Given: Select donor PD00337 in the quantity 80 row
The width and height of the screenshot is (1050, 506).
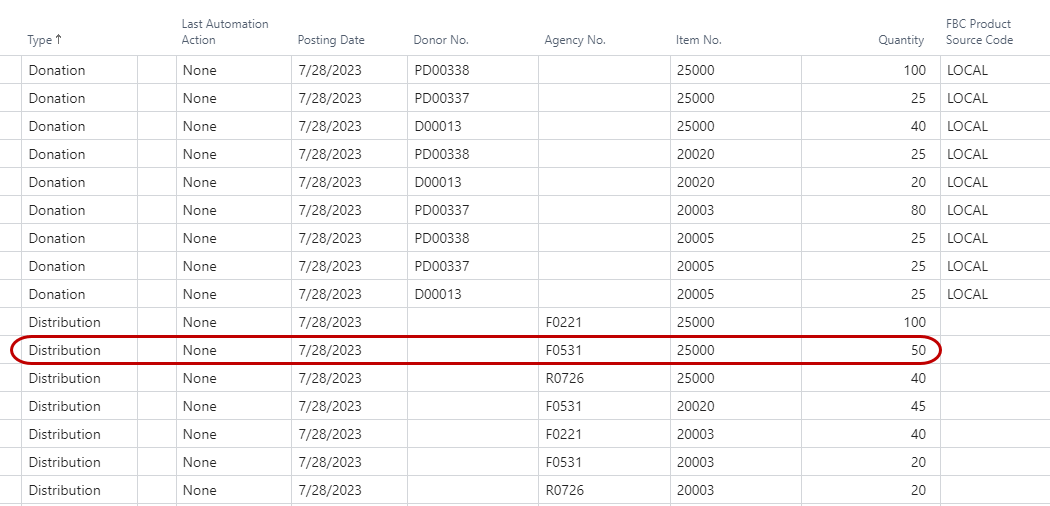Looking at the screenshot, I should coord(441,210).
